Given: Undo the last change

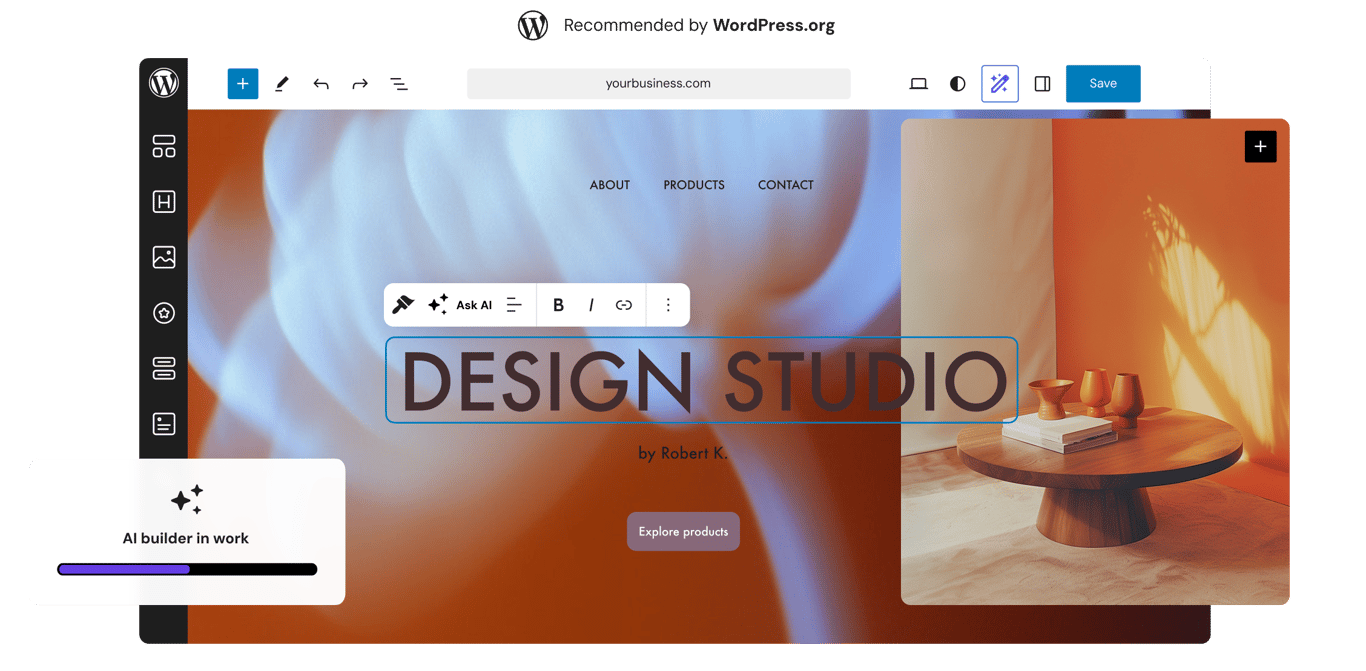Looking at the screenshot, I should (321, 84).
